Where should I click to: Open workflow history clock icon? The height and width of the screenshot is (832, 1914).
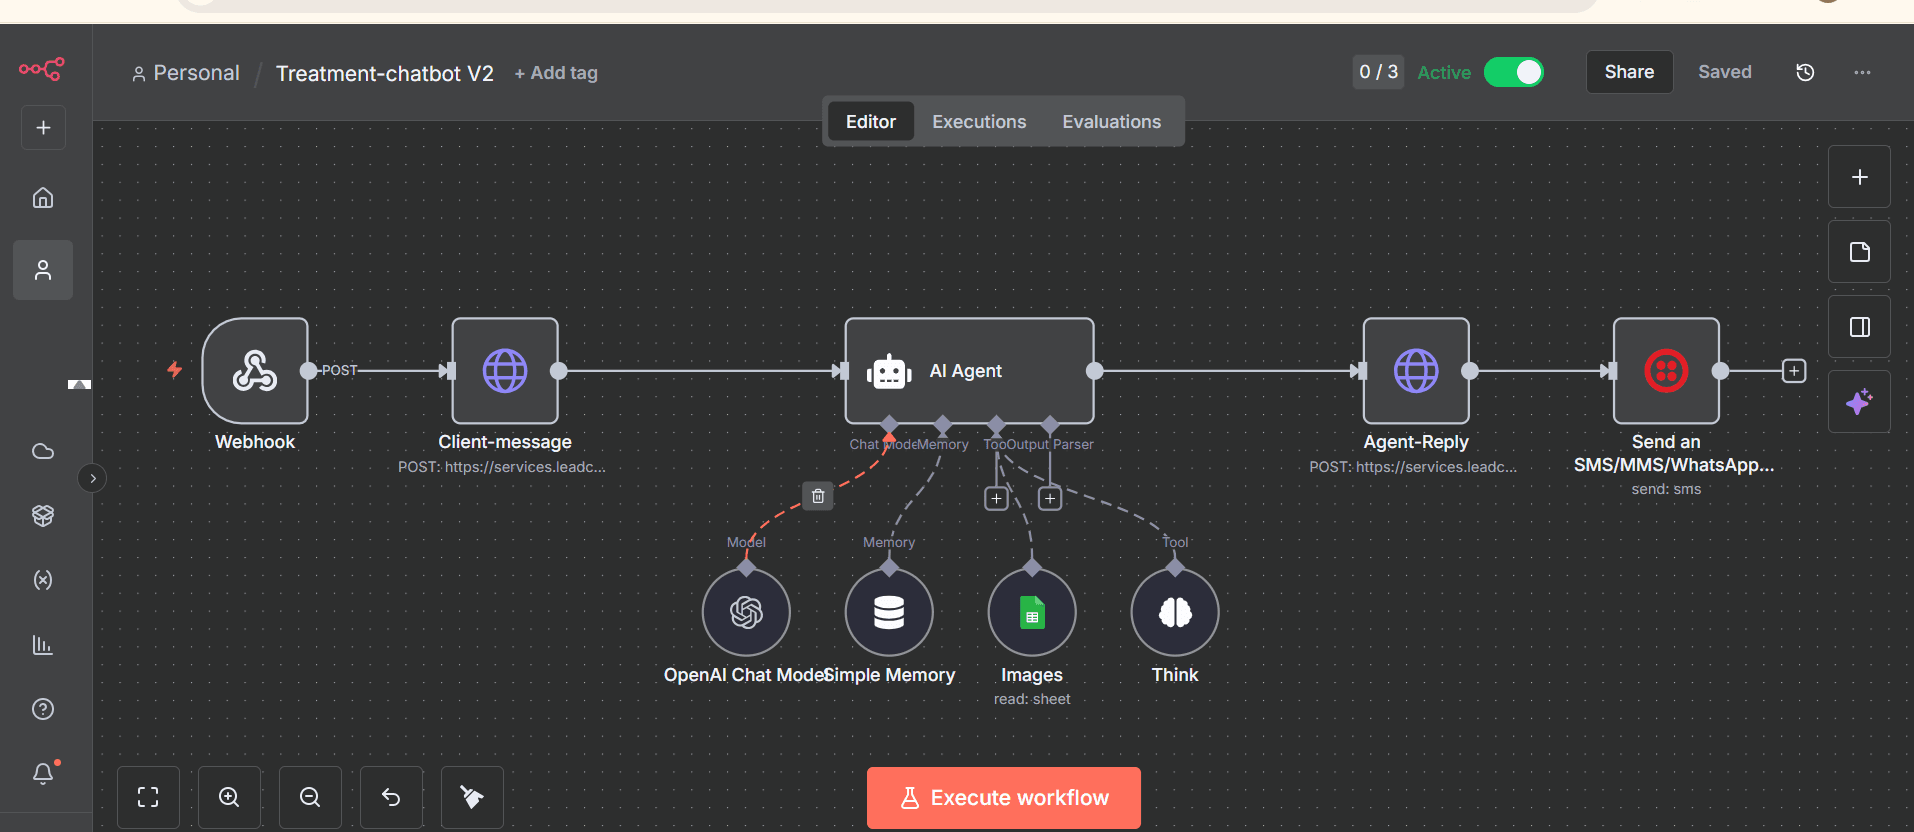(1805, 72)
